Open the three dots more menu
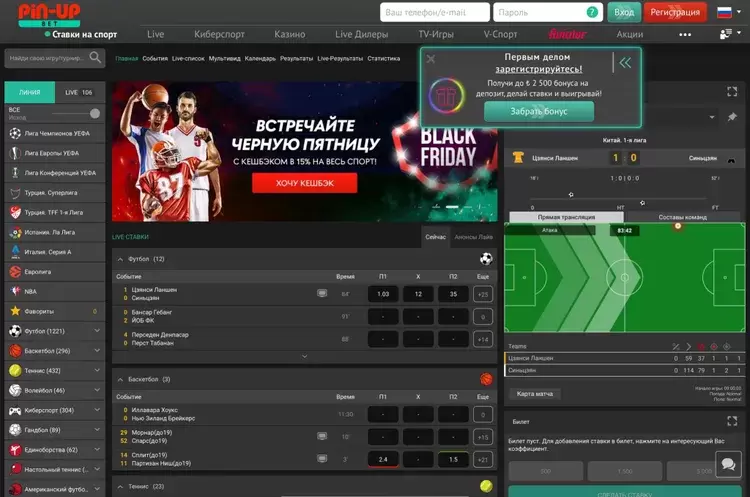 (685, 34)
